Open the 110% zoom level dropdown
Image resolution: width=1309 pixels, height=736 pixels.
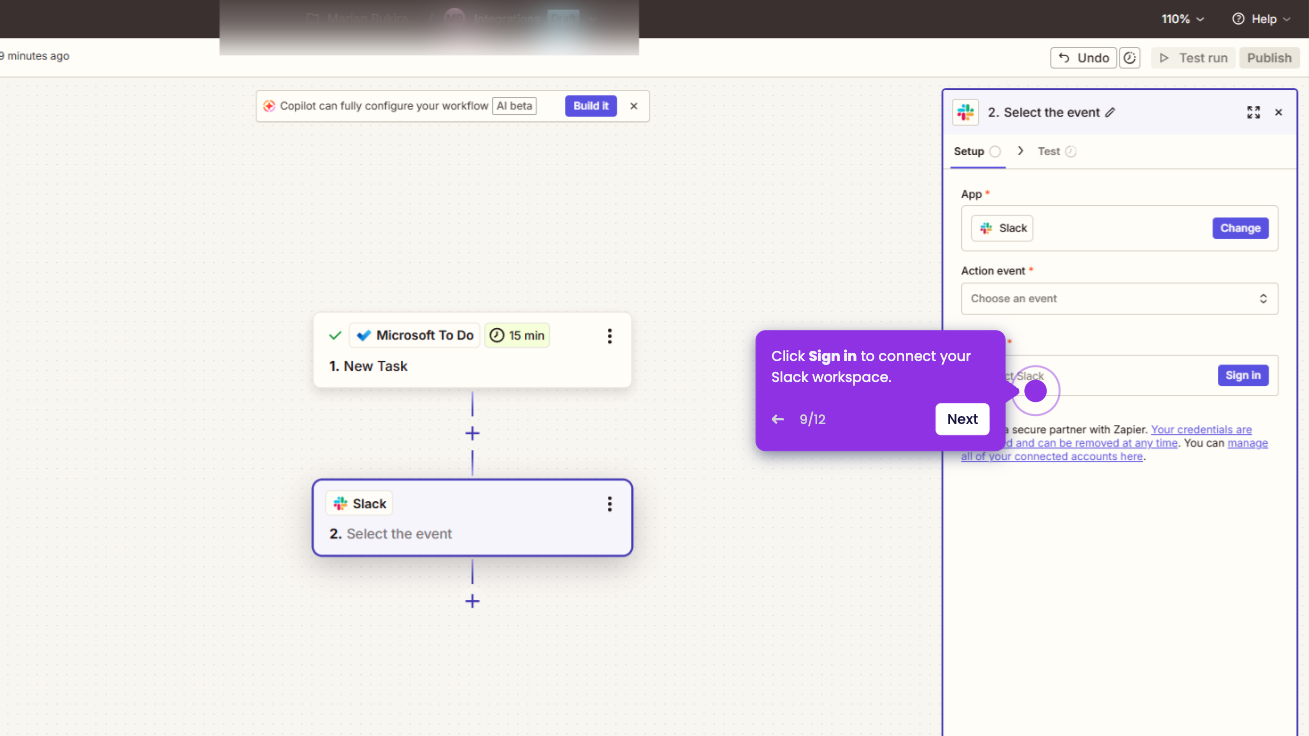(x=1183, y=19)
